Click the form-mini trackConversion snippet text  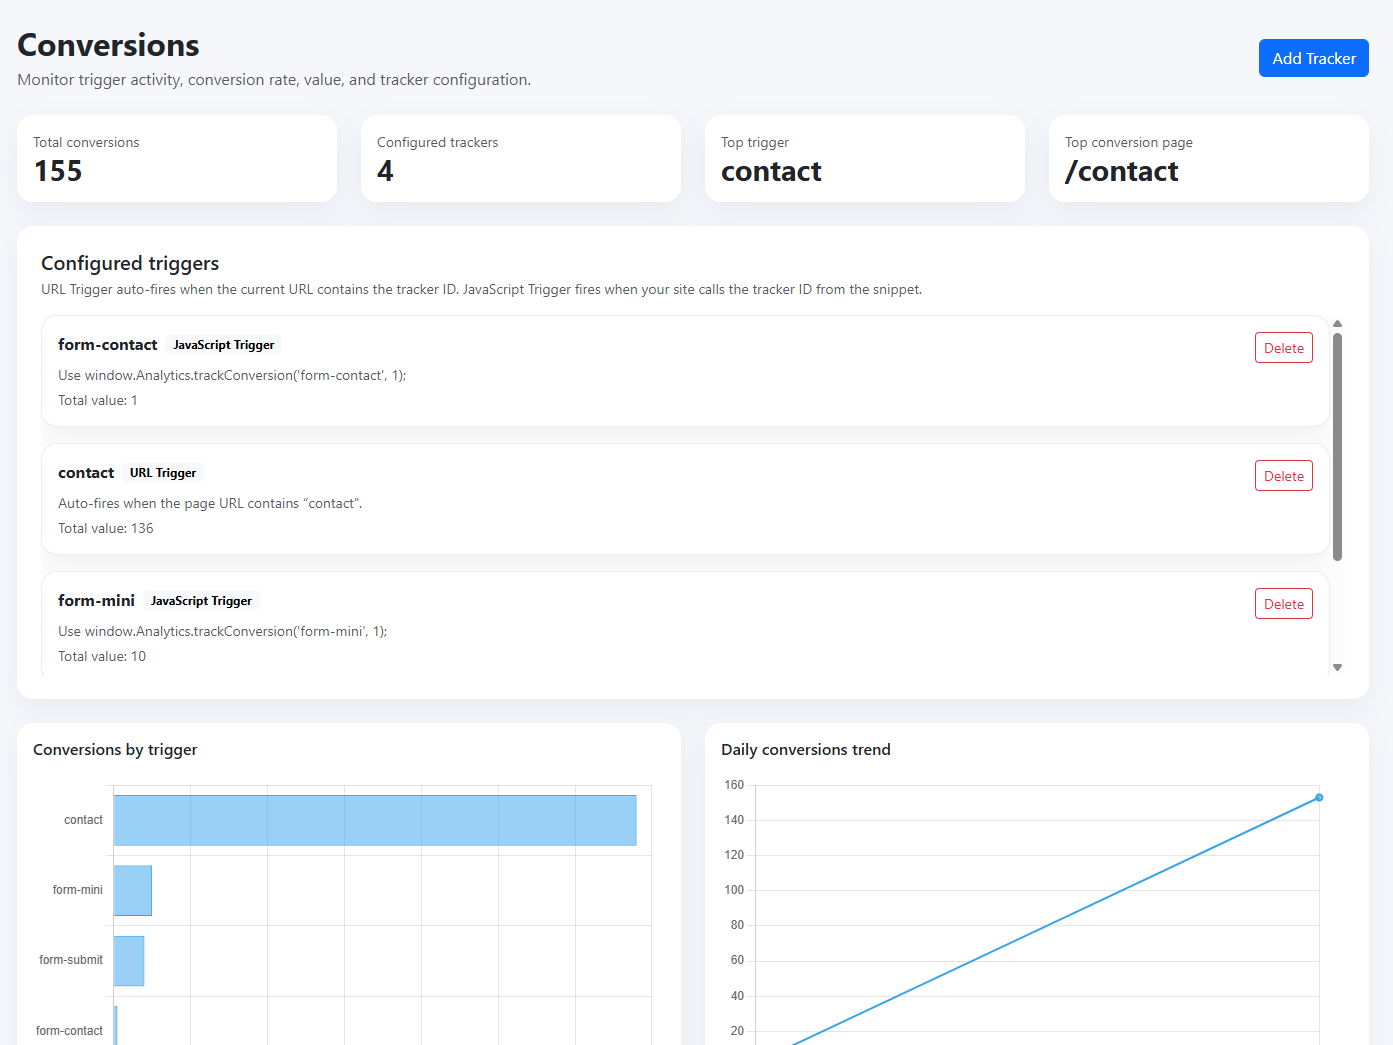222,631
